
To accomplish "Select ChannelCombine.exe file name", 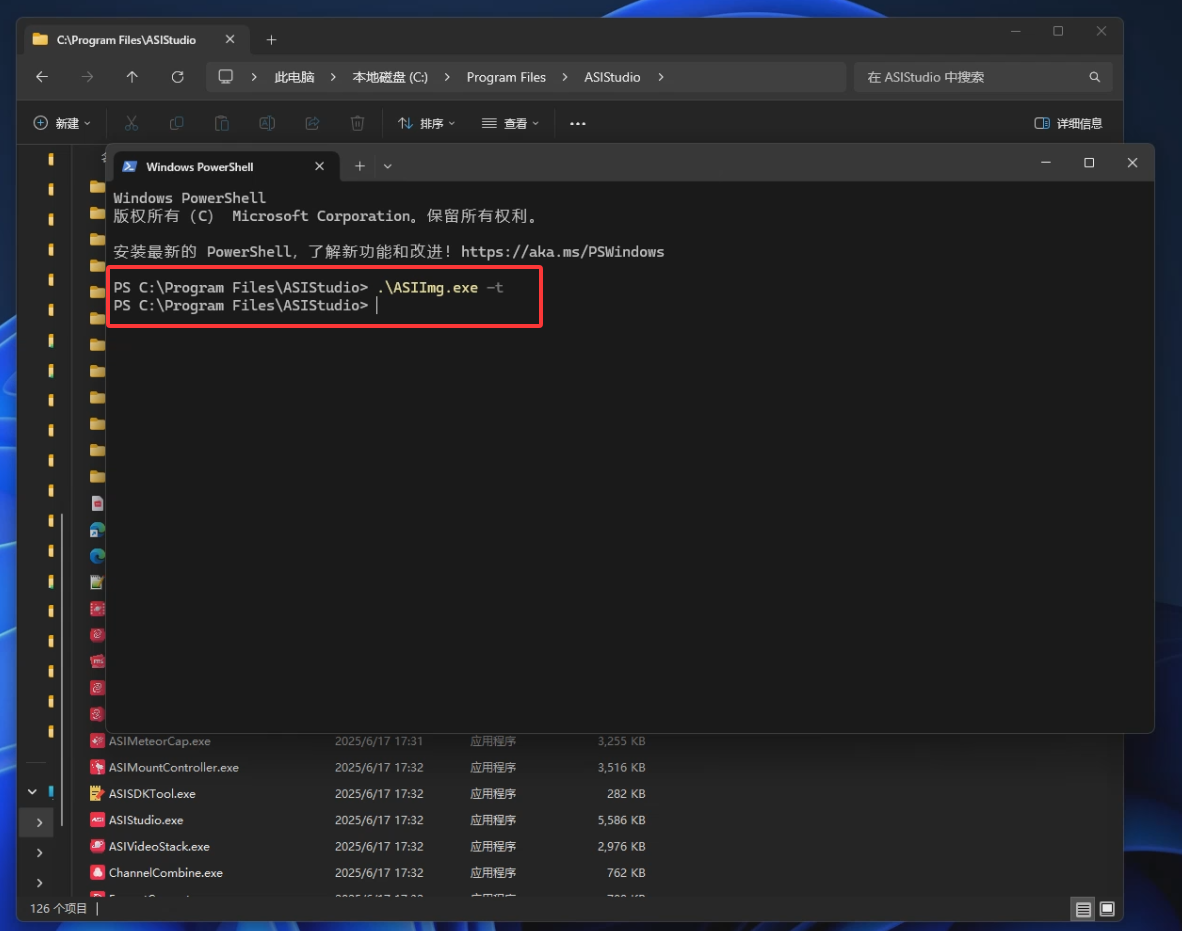I will click(x=166, y=873).
